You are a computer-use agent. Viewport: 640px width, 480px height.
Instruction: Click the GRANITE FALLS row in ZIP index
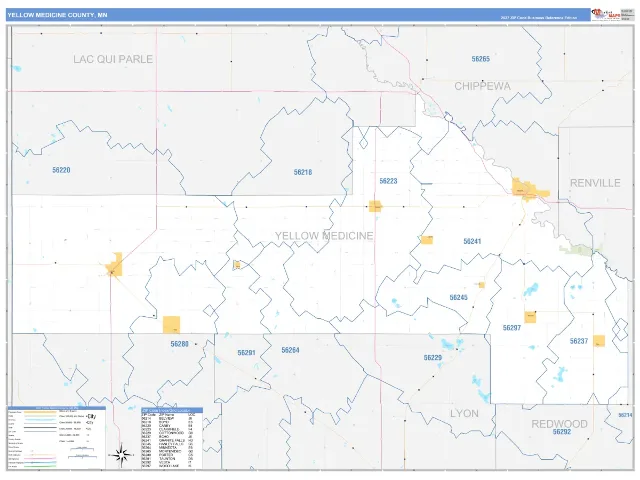168,440
